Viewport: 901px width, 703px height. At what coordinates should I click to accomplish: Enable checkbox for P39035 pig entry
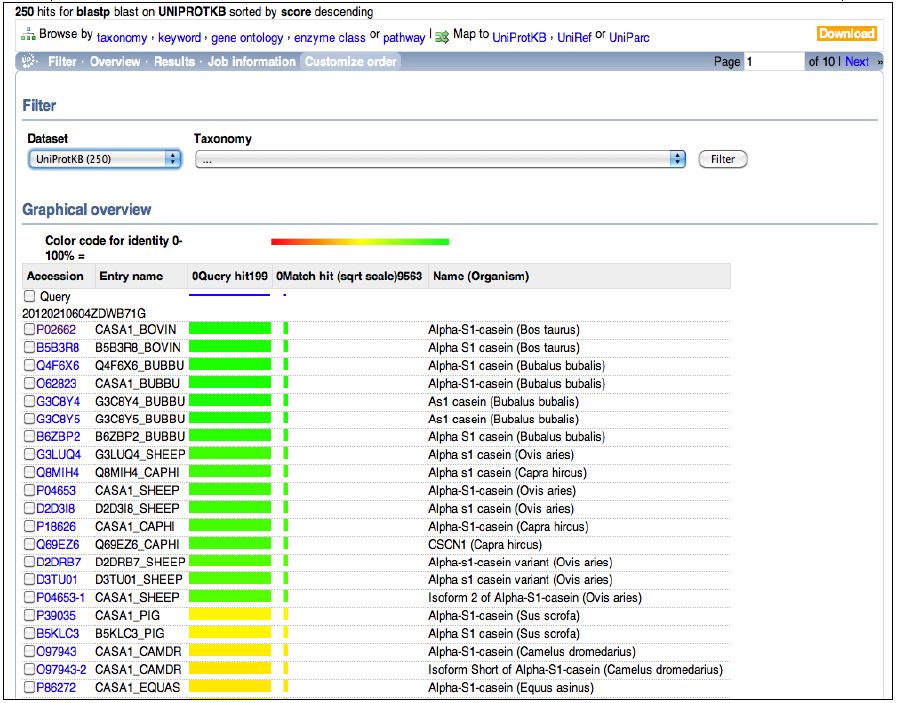29,616
